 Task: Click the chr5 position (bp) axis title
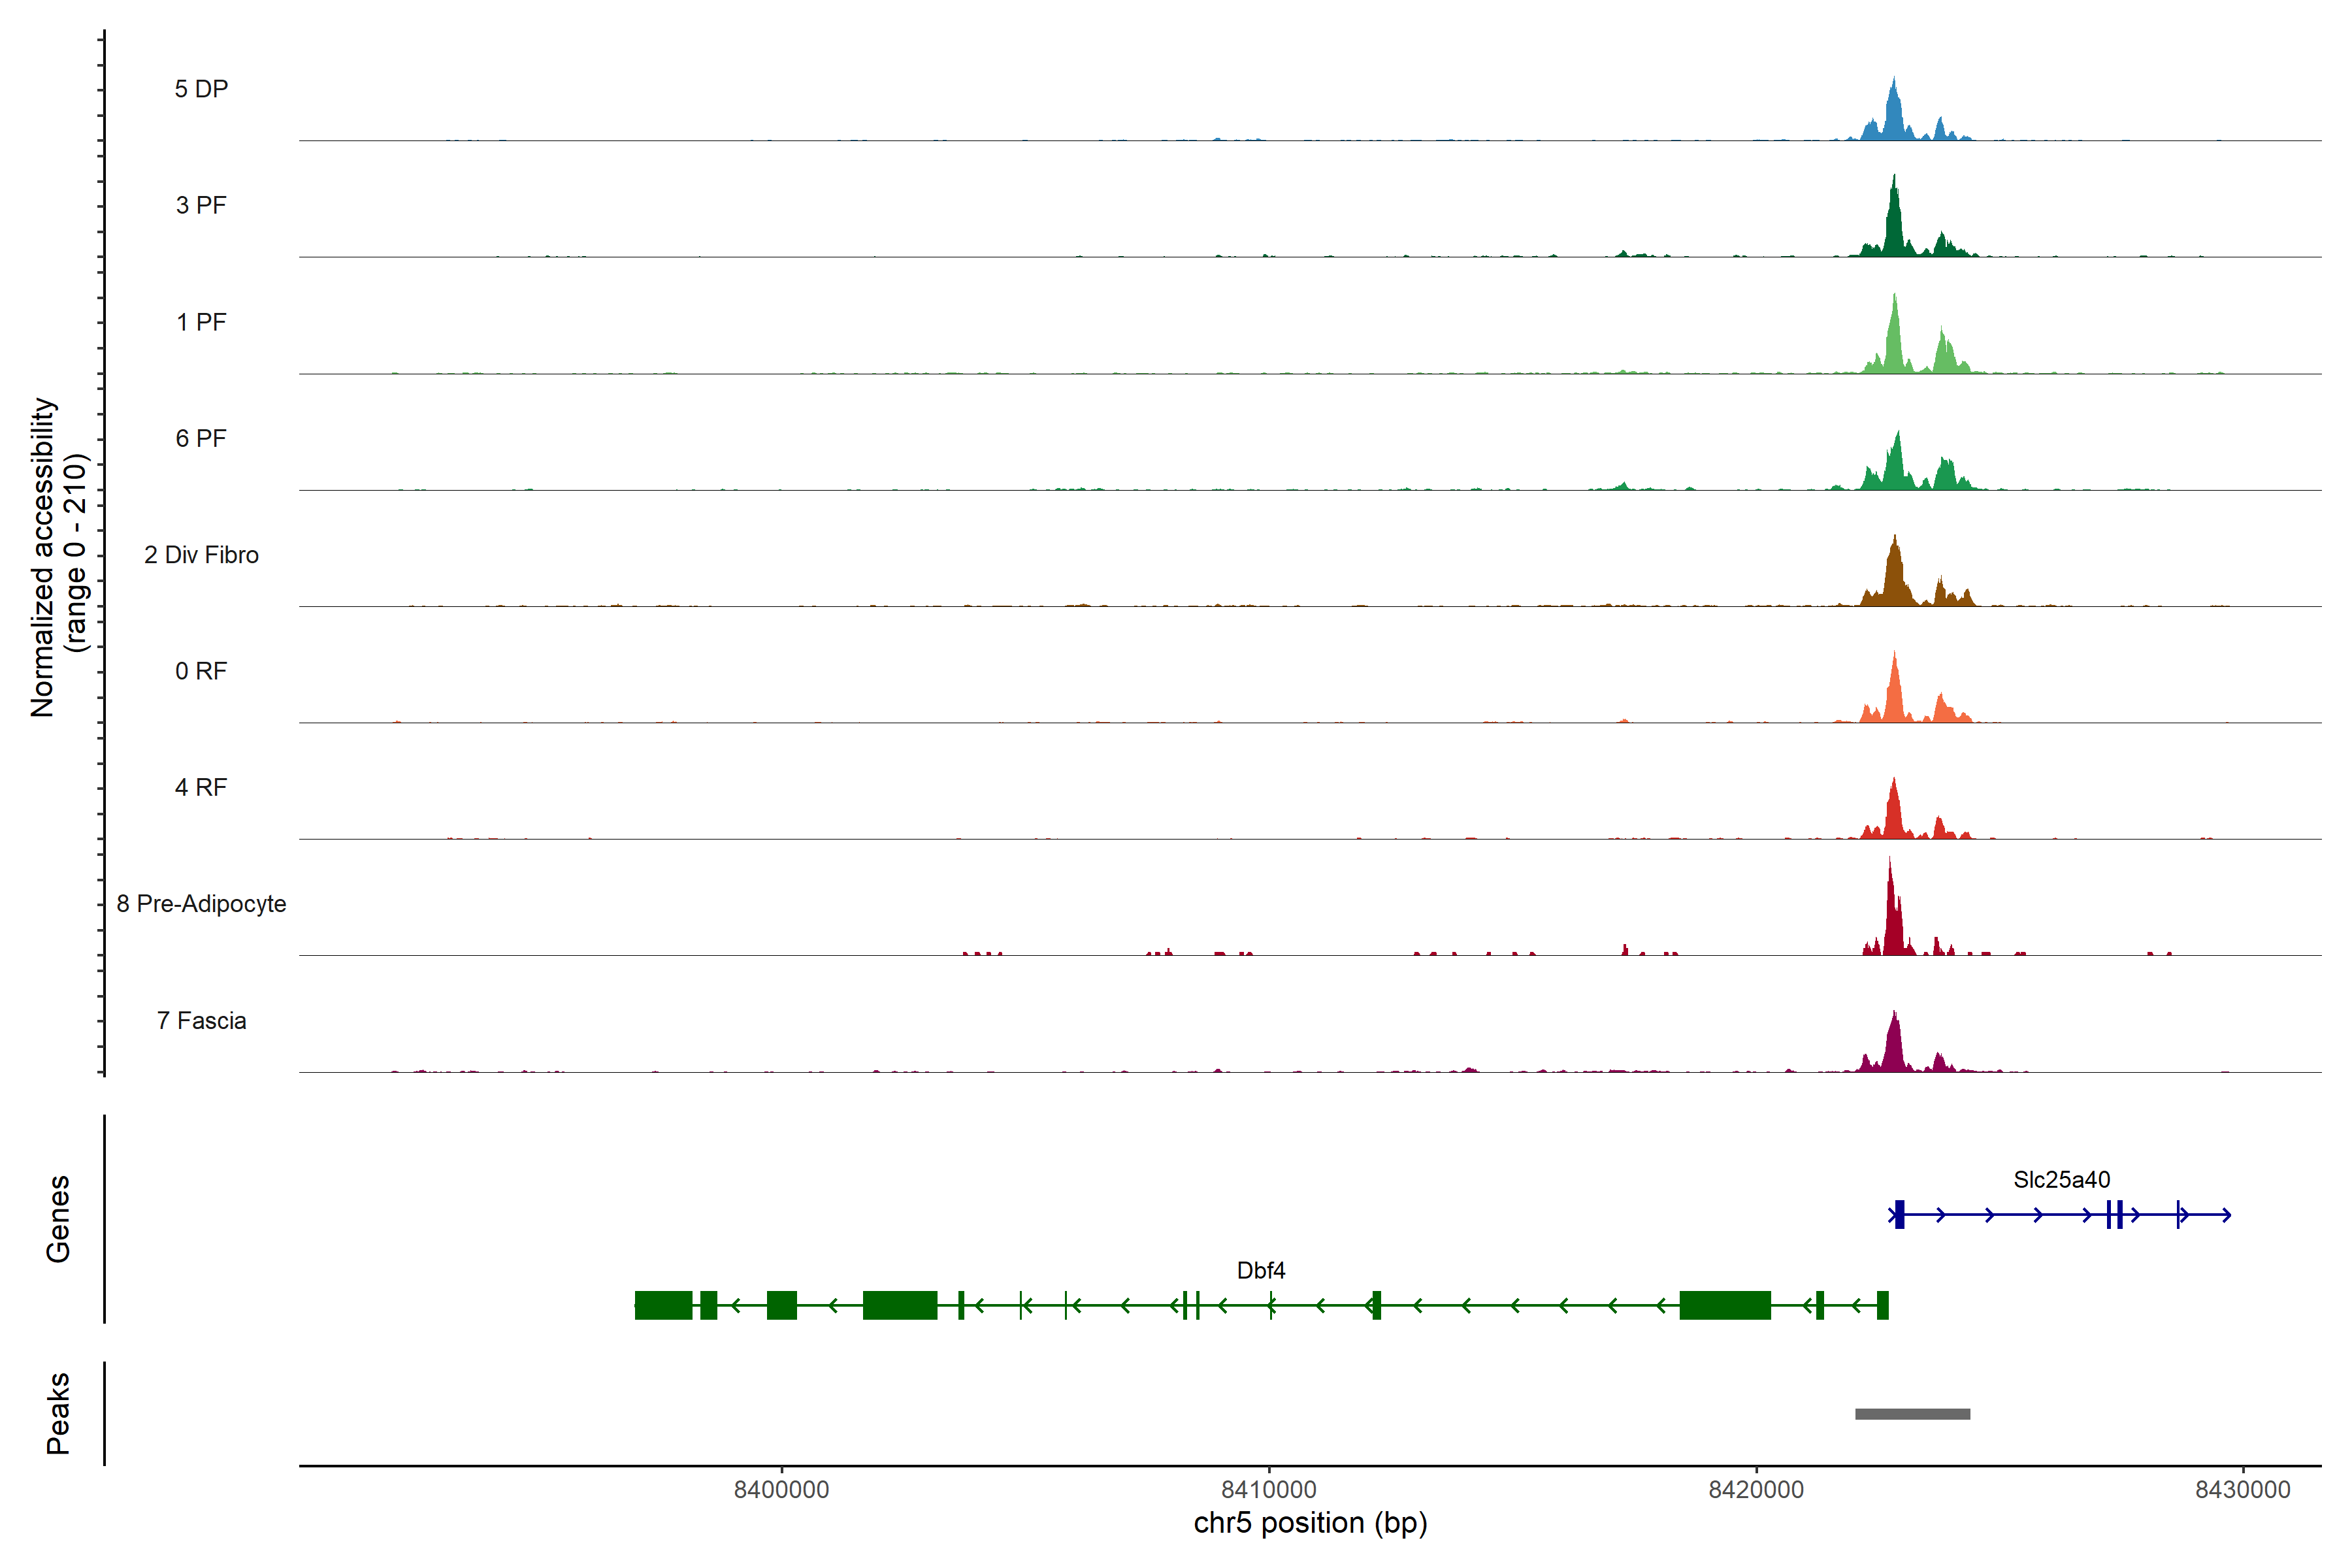point(1310,1523)
